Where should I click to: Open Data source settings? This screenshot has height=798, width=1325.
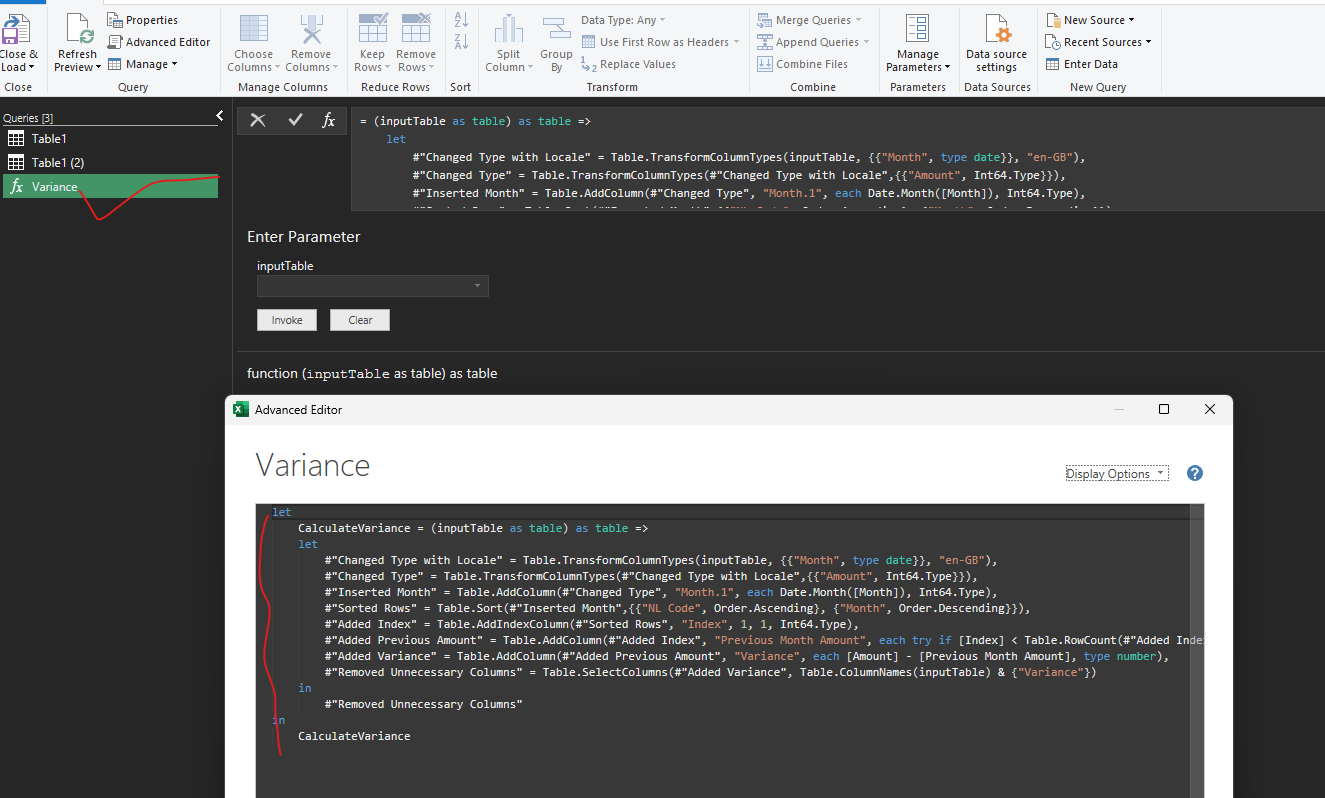[x=996, y=42]
